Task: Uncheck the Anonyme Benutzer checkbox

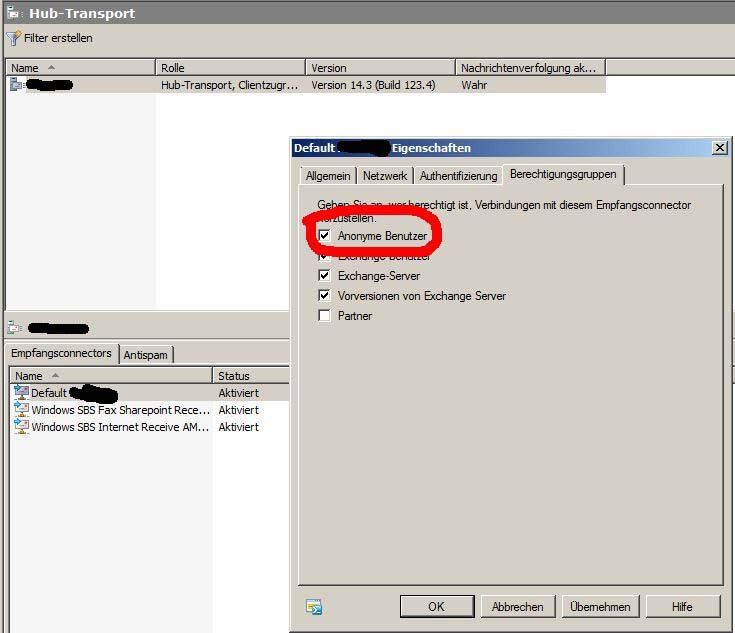Action: click(324, 235)
